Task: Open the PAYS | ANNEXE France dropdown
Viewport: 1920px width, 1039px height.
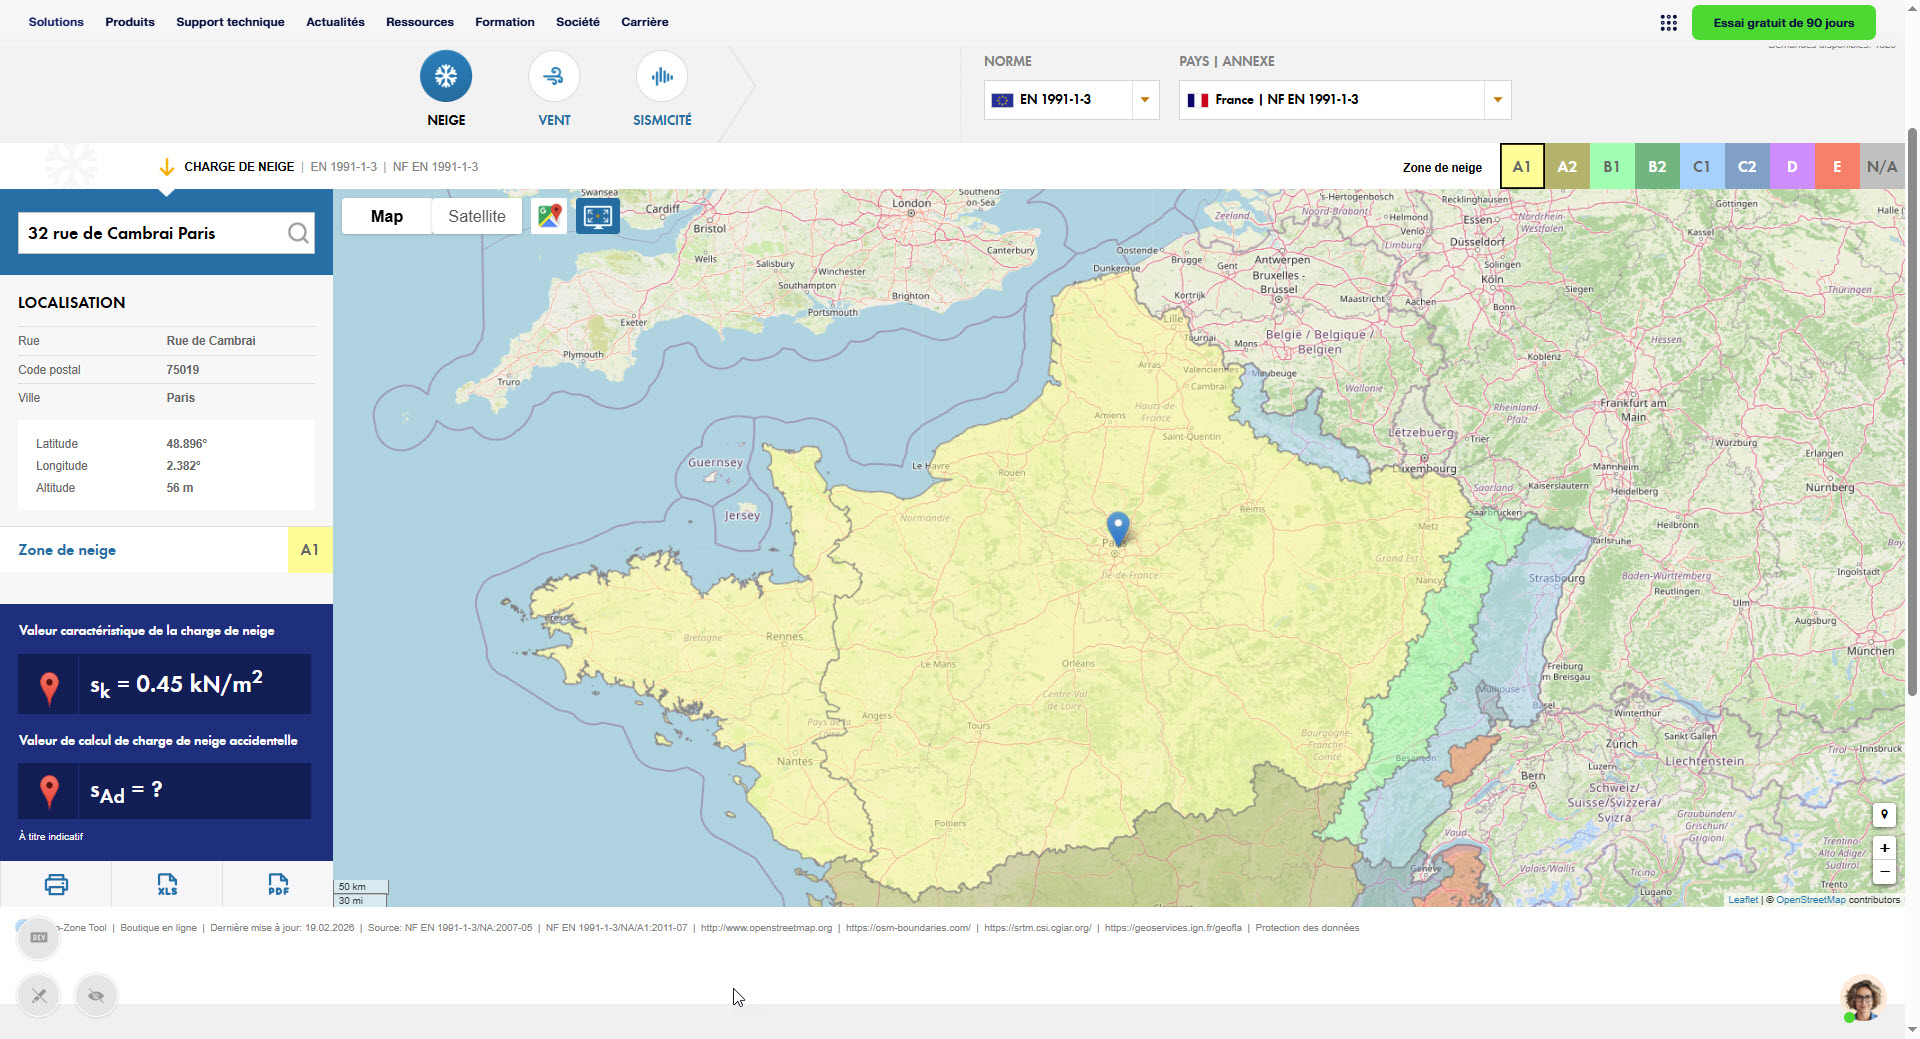Action: (1496, 100)
